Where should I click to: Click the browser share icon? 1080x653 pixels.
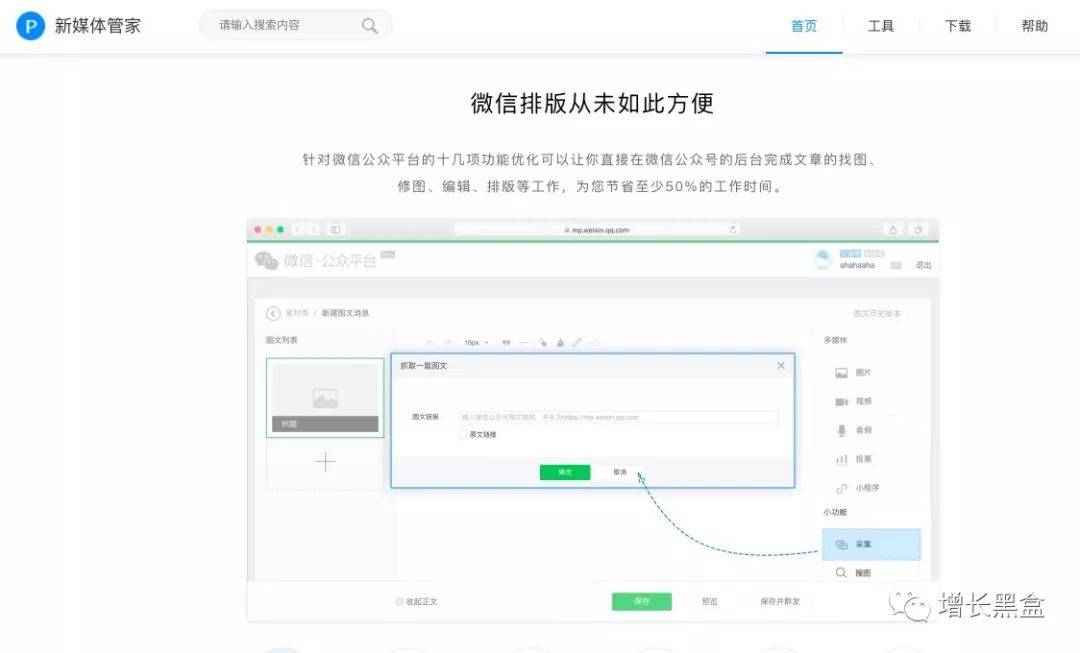(x=893, y=229)
